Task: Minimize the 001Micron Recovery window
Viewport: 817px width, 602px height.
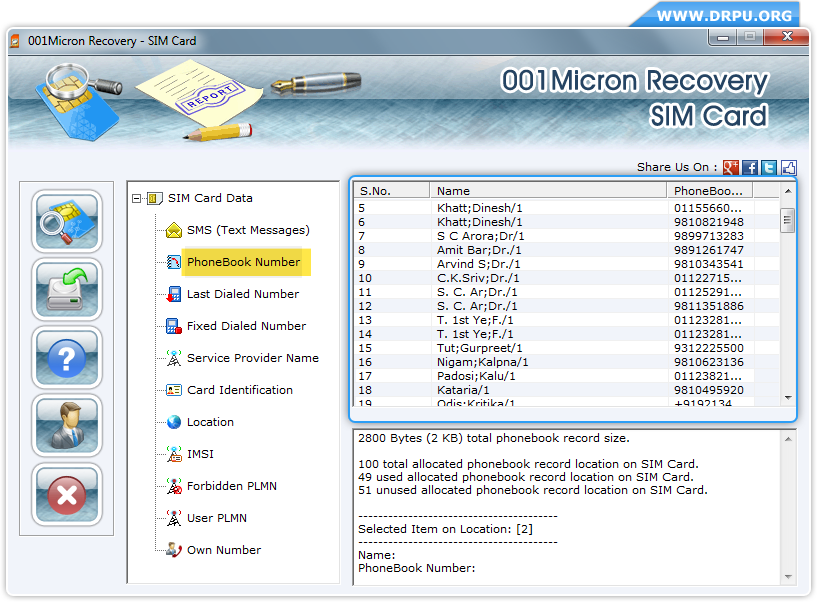Action: click(723, 38)
